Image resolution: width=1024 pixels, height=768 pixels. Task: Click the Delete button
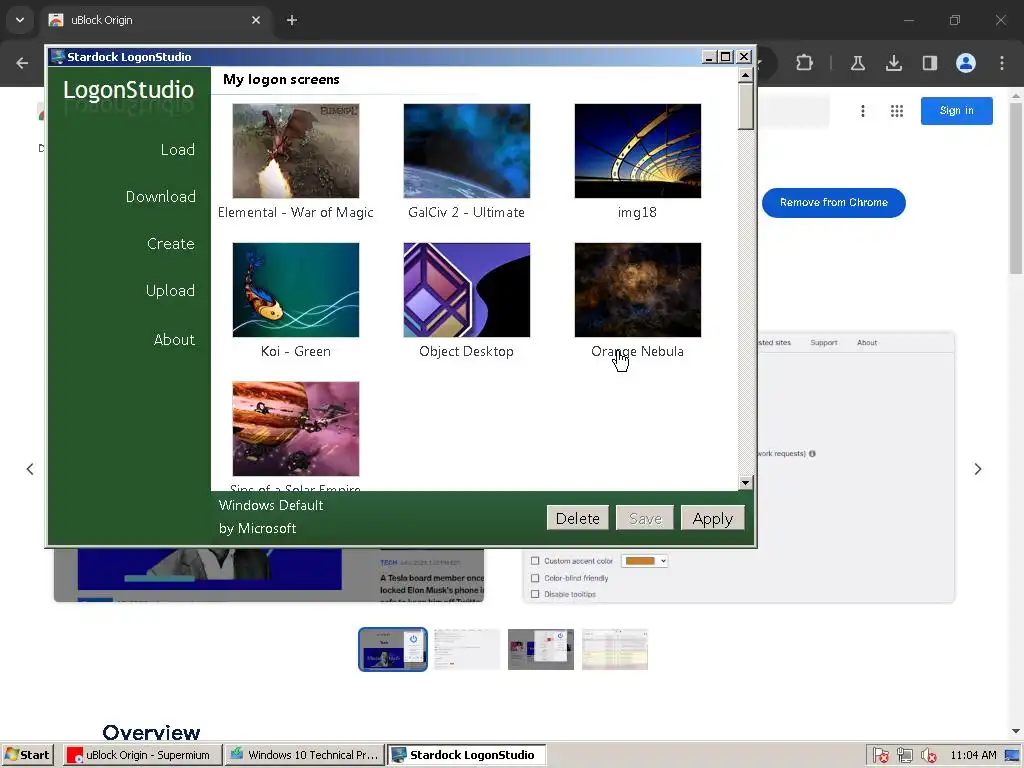(x=577, y=518)
